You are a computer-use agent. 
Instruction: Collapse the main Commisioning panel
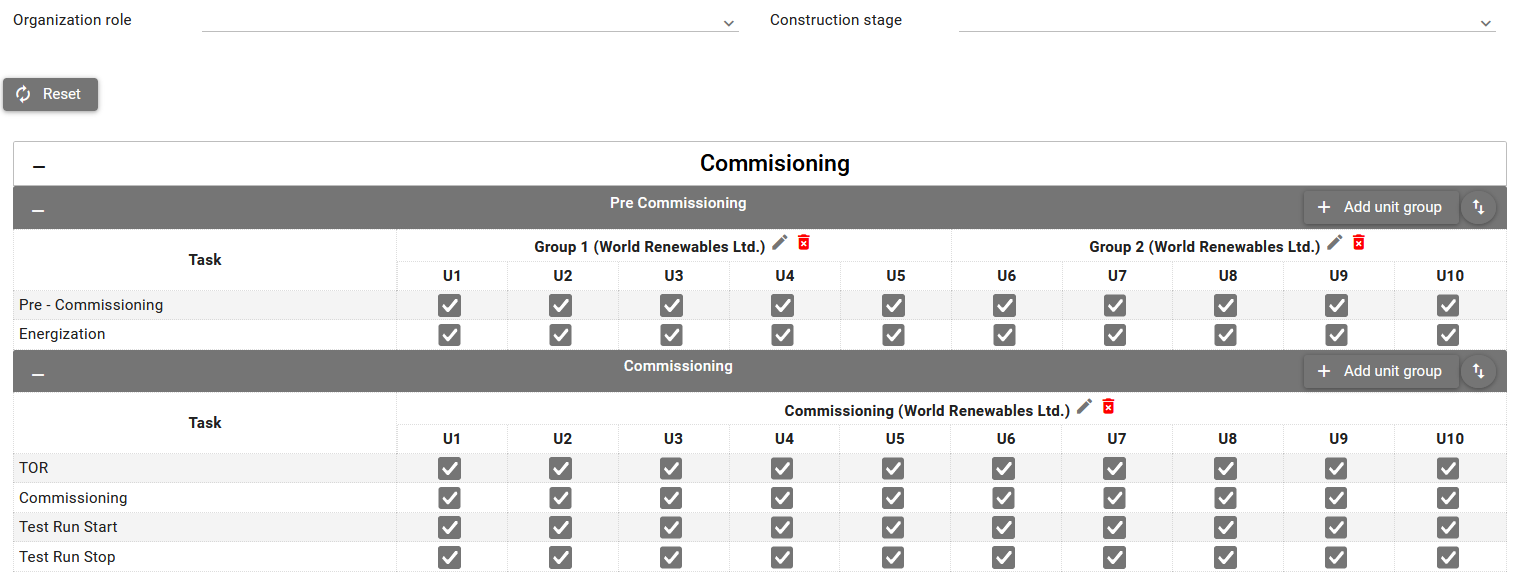[x=39, y=166]
